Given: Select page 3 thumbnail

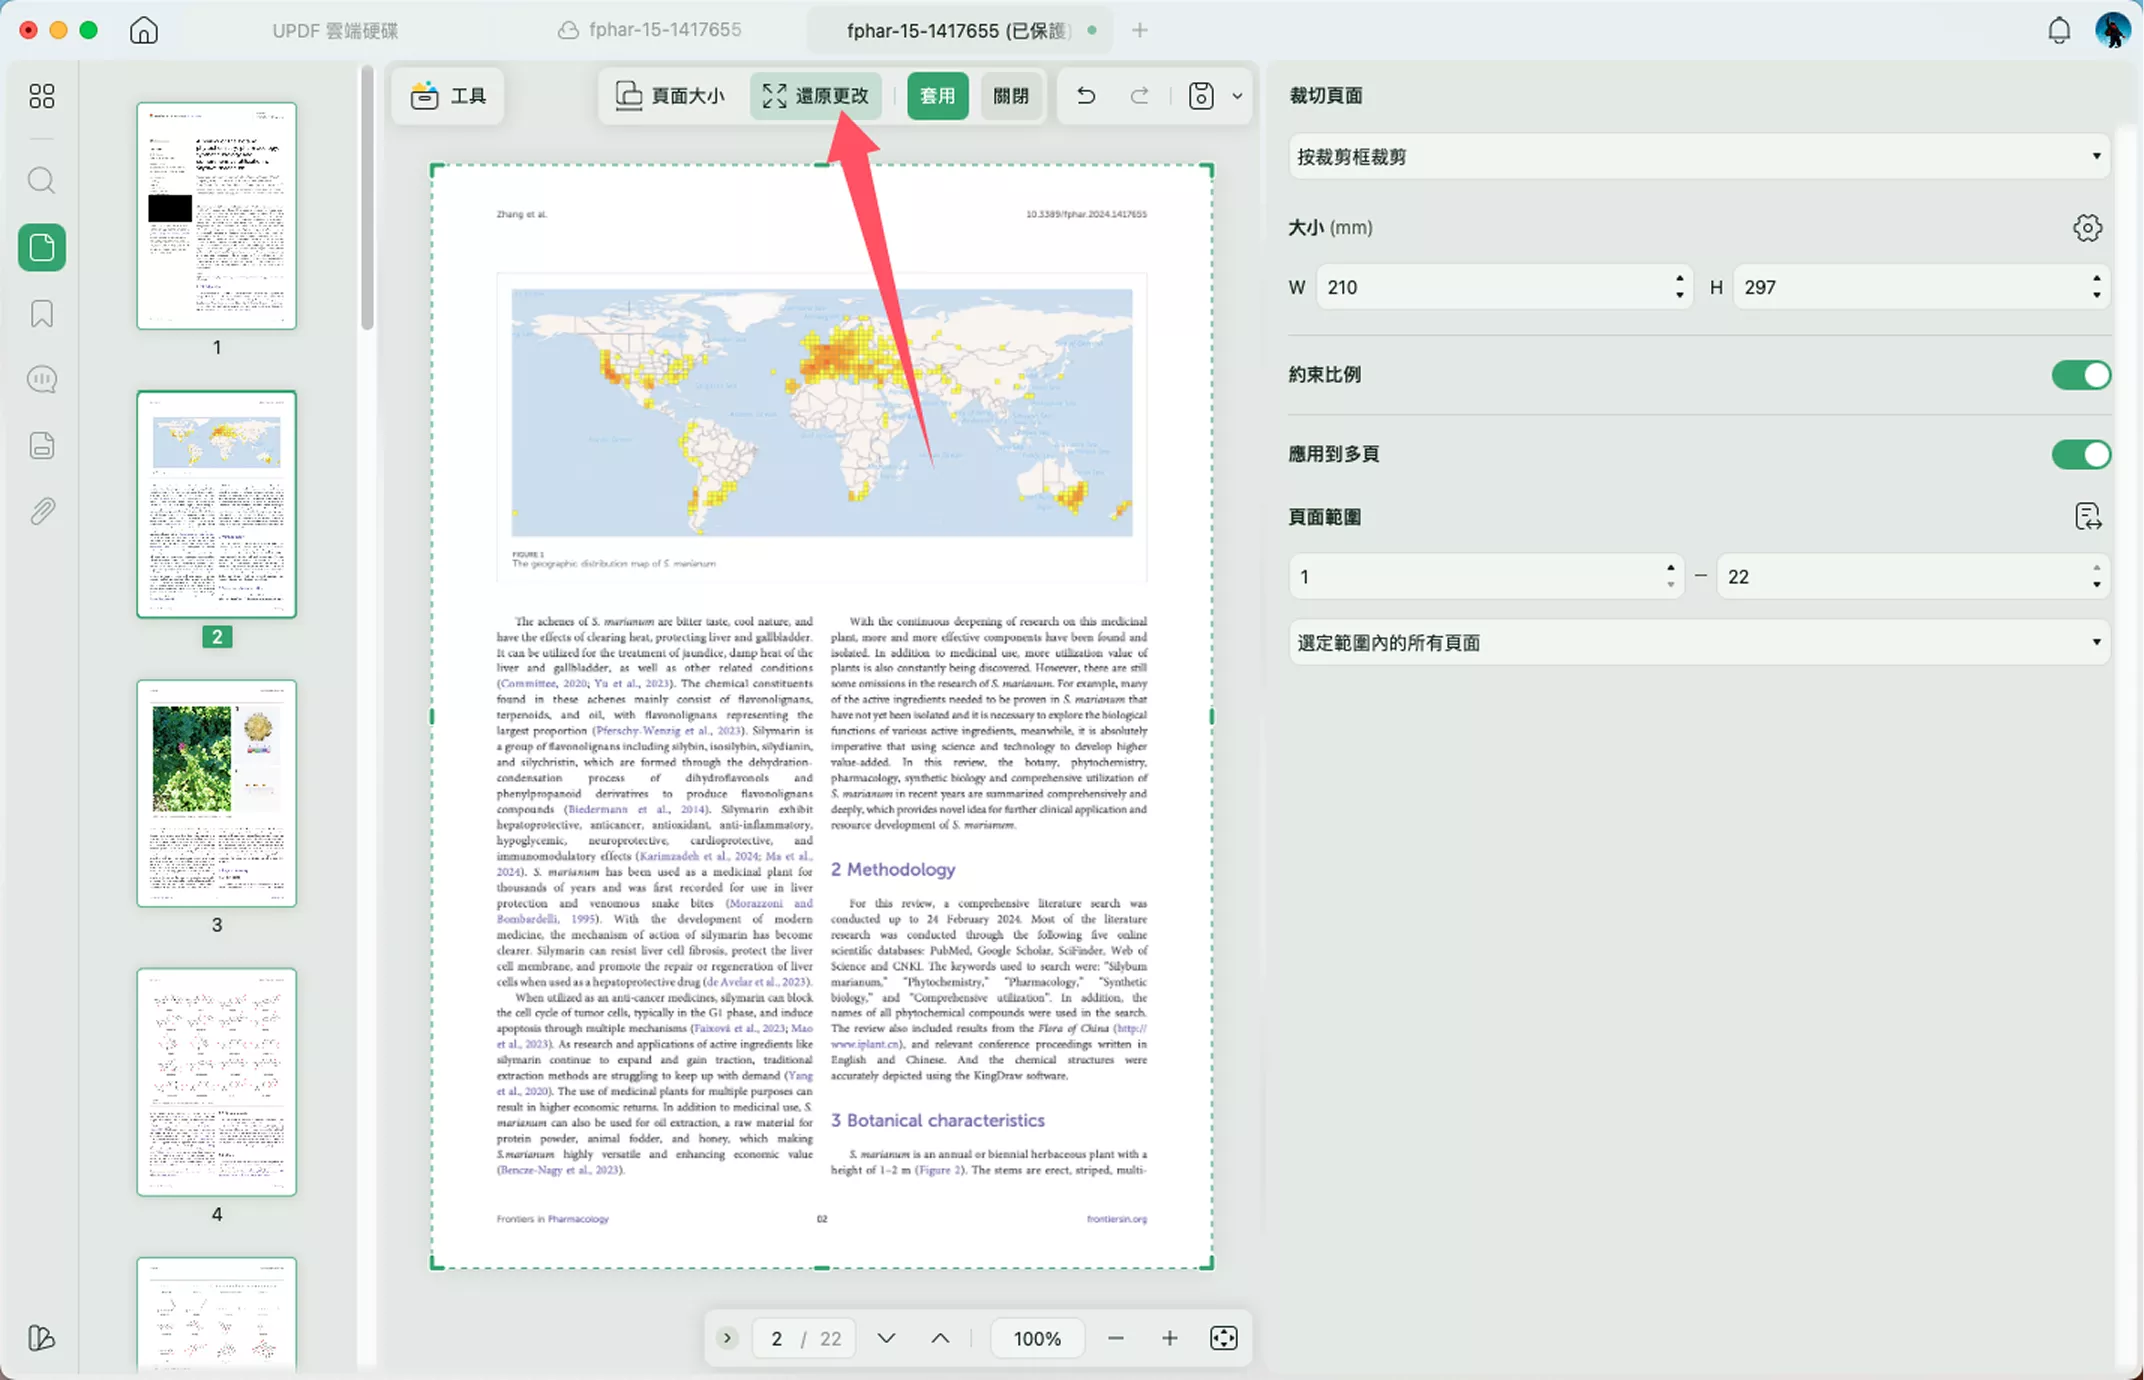Looking at the screenshot, I should click(x=217, y=794).
